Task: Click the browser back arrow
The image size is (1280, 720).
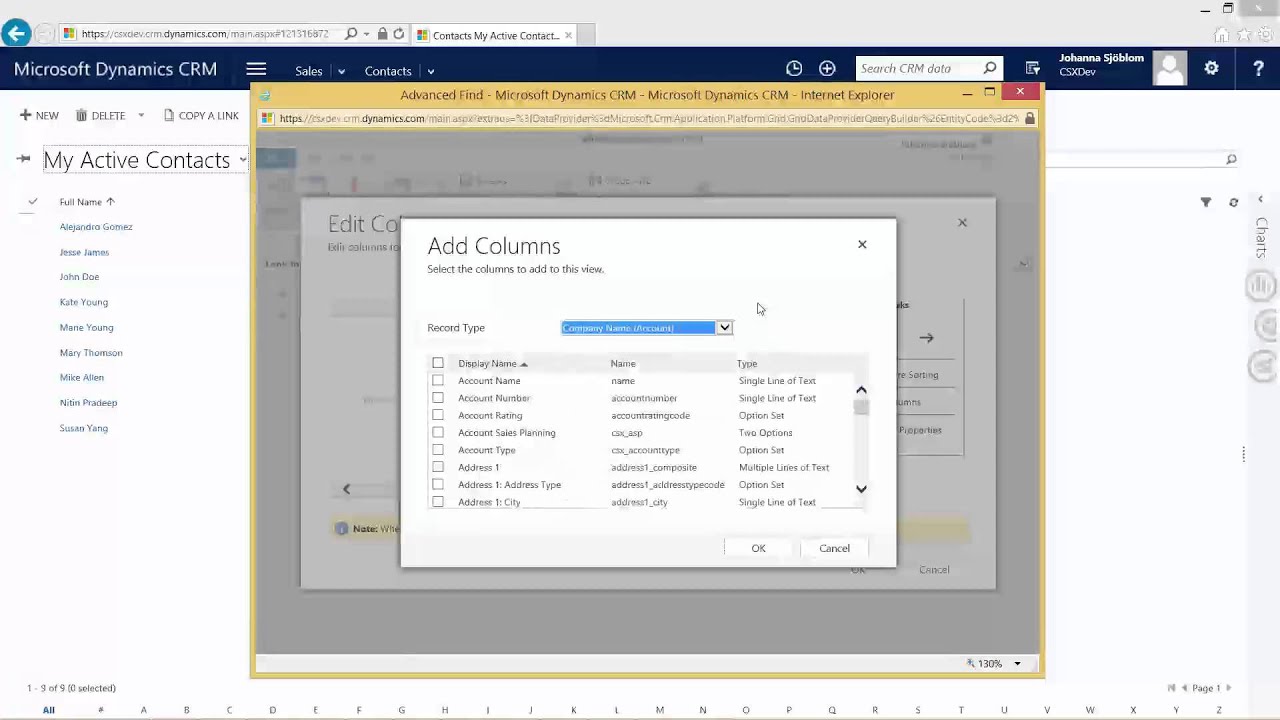Action: pos(15,34)
